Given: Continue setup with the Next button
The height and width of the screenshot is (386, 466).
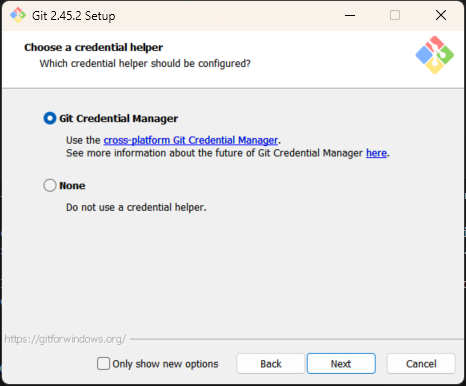Looking at the screenshot, I should (x=341, y=363).
